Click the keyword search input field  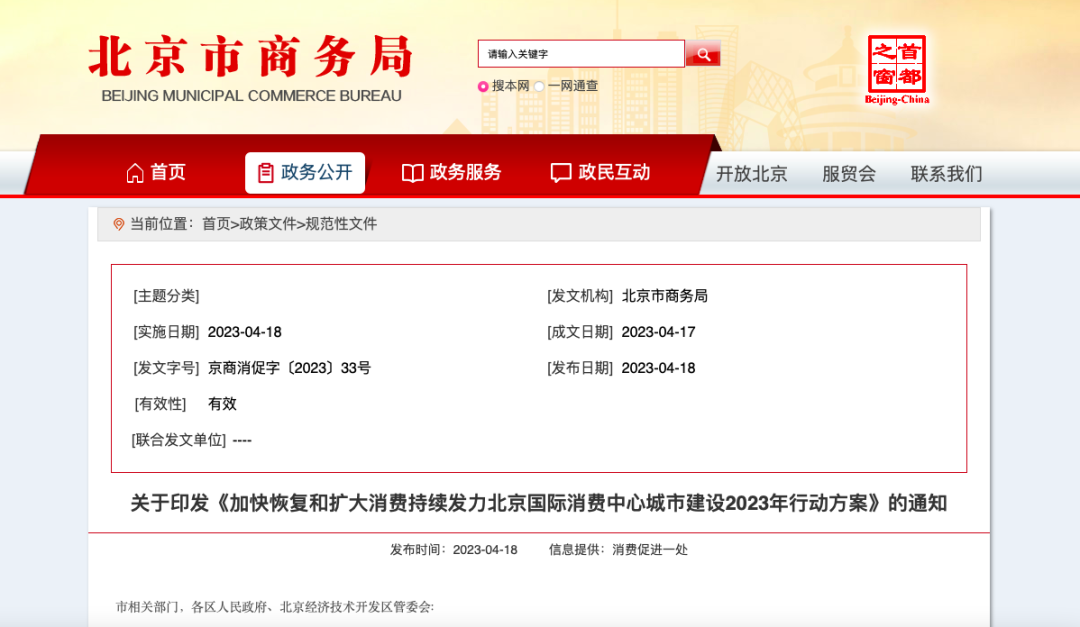click(580, 54)
